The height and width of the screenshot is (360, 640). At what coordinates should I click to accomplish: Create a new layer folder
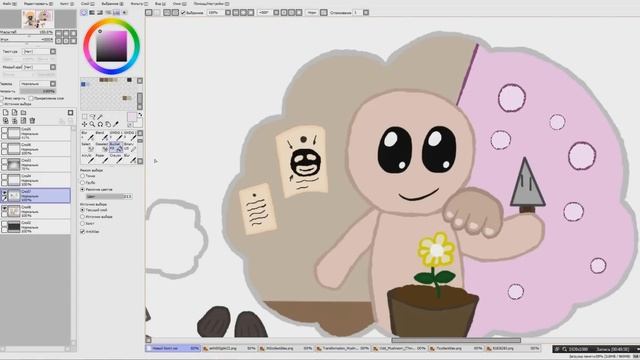coord(24,112)
